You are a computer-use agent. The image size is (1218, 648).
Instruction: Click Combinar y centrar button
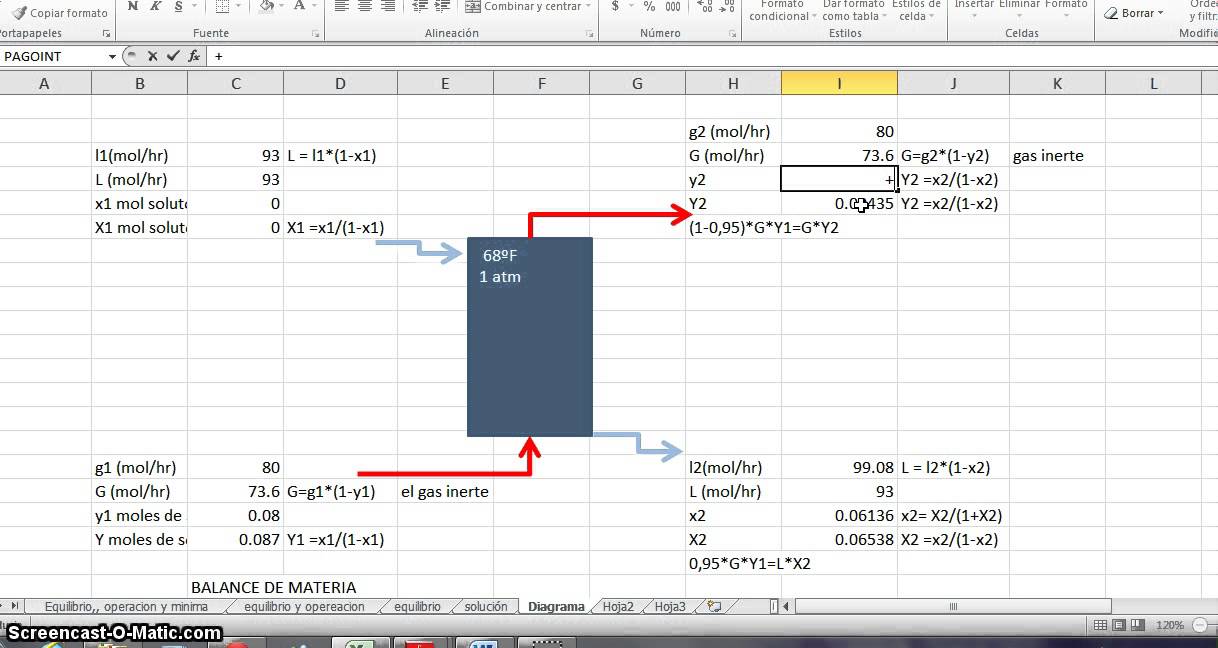click(524, 6)
